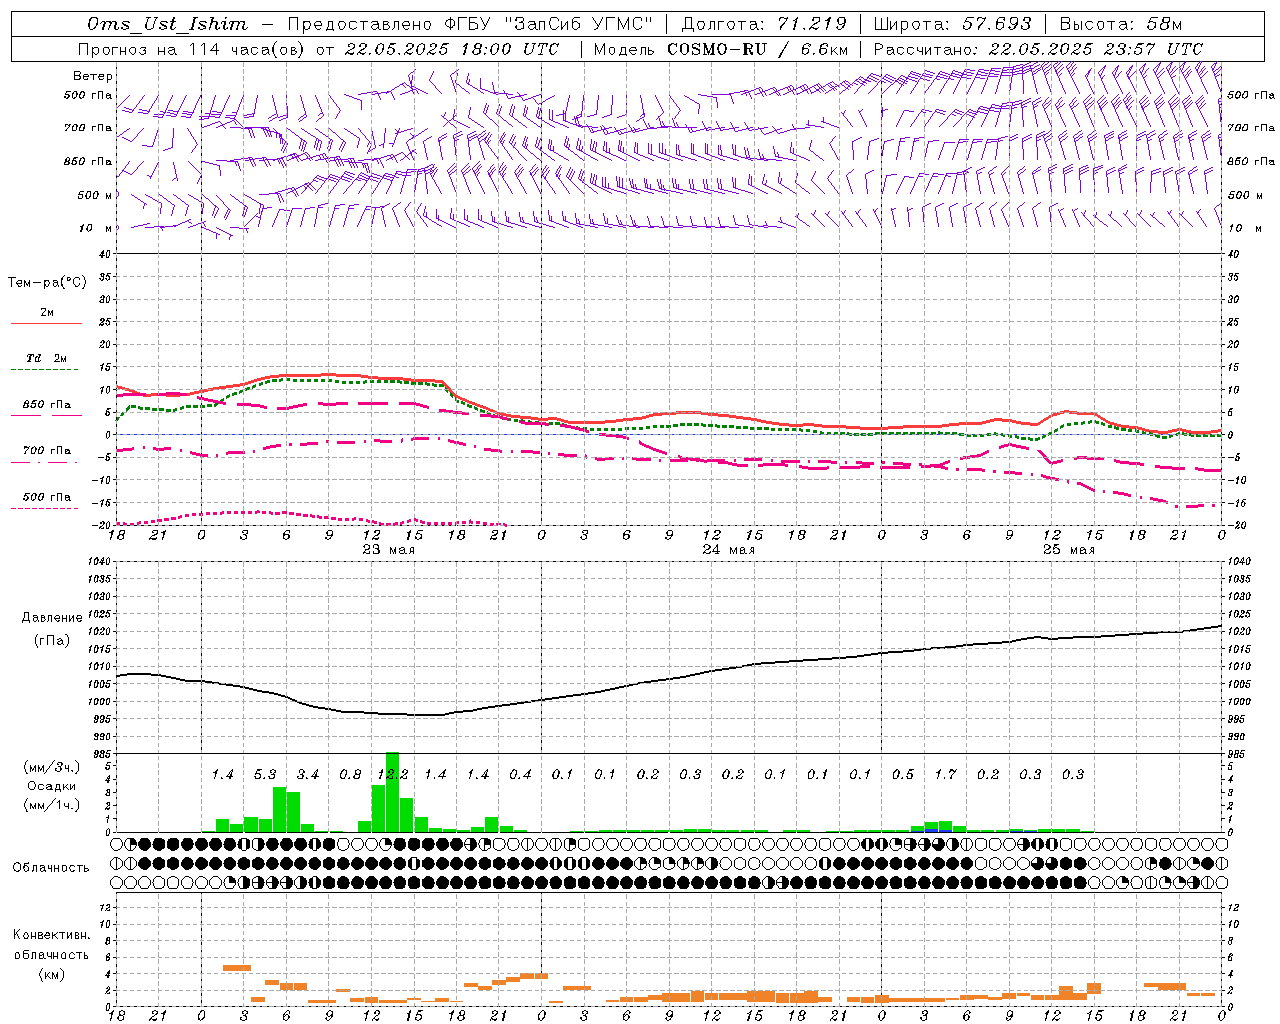Click the tallest green precipitation bar
Screen dimensions: 1280x1024
(392, 792)
